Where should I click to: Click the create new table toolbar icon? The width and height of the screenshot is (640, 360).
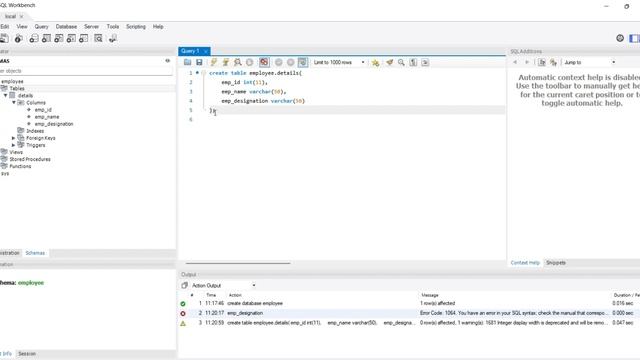pyautogui.click(x=47, y=38)
